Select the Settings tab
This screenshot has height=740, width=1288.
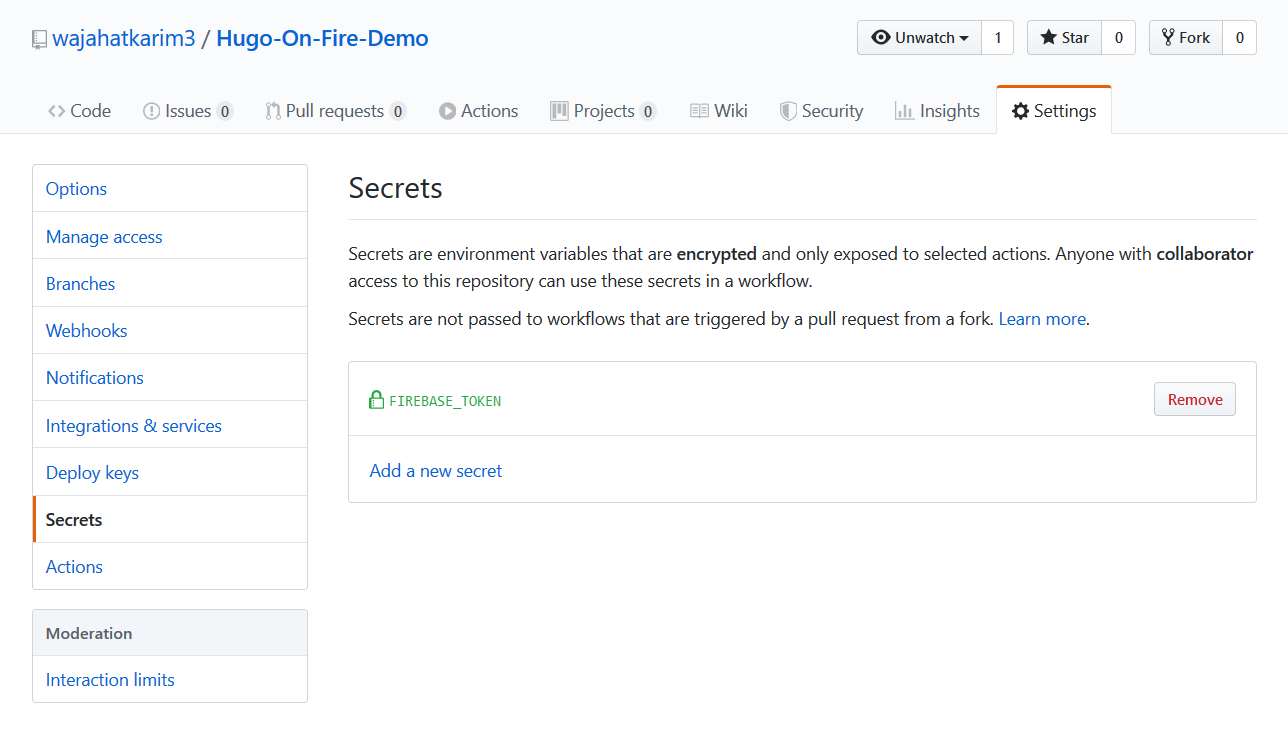1054,111
